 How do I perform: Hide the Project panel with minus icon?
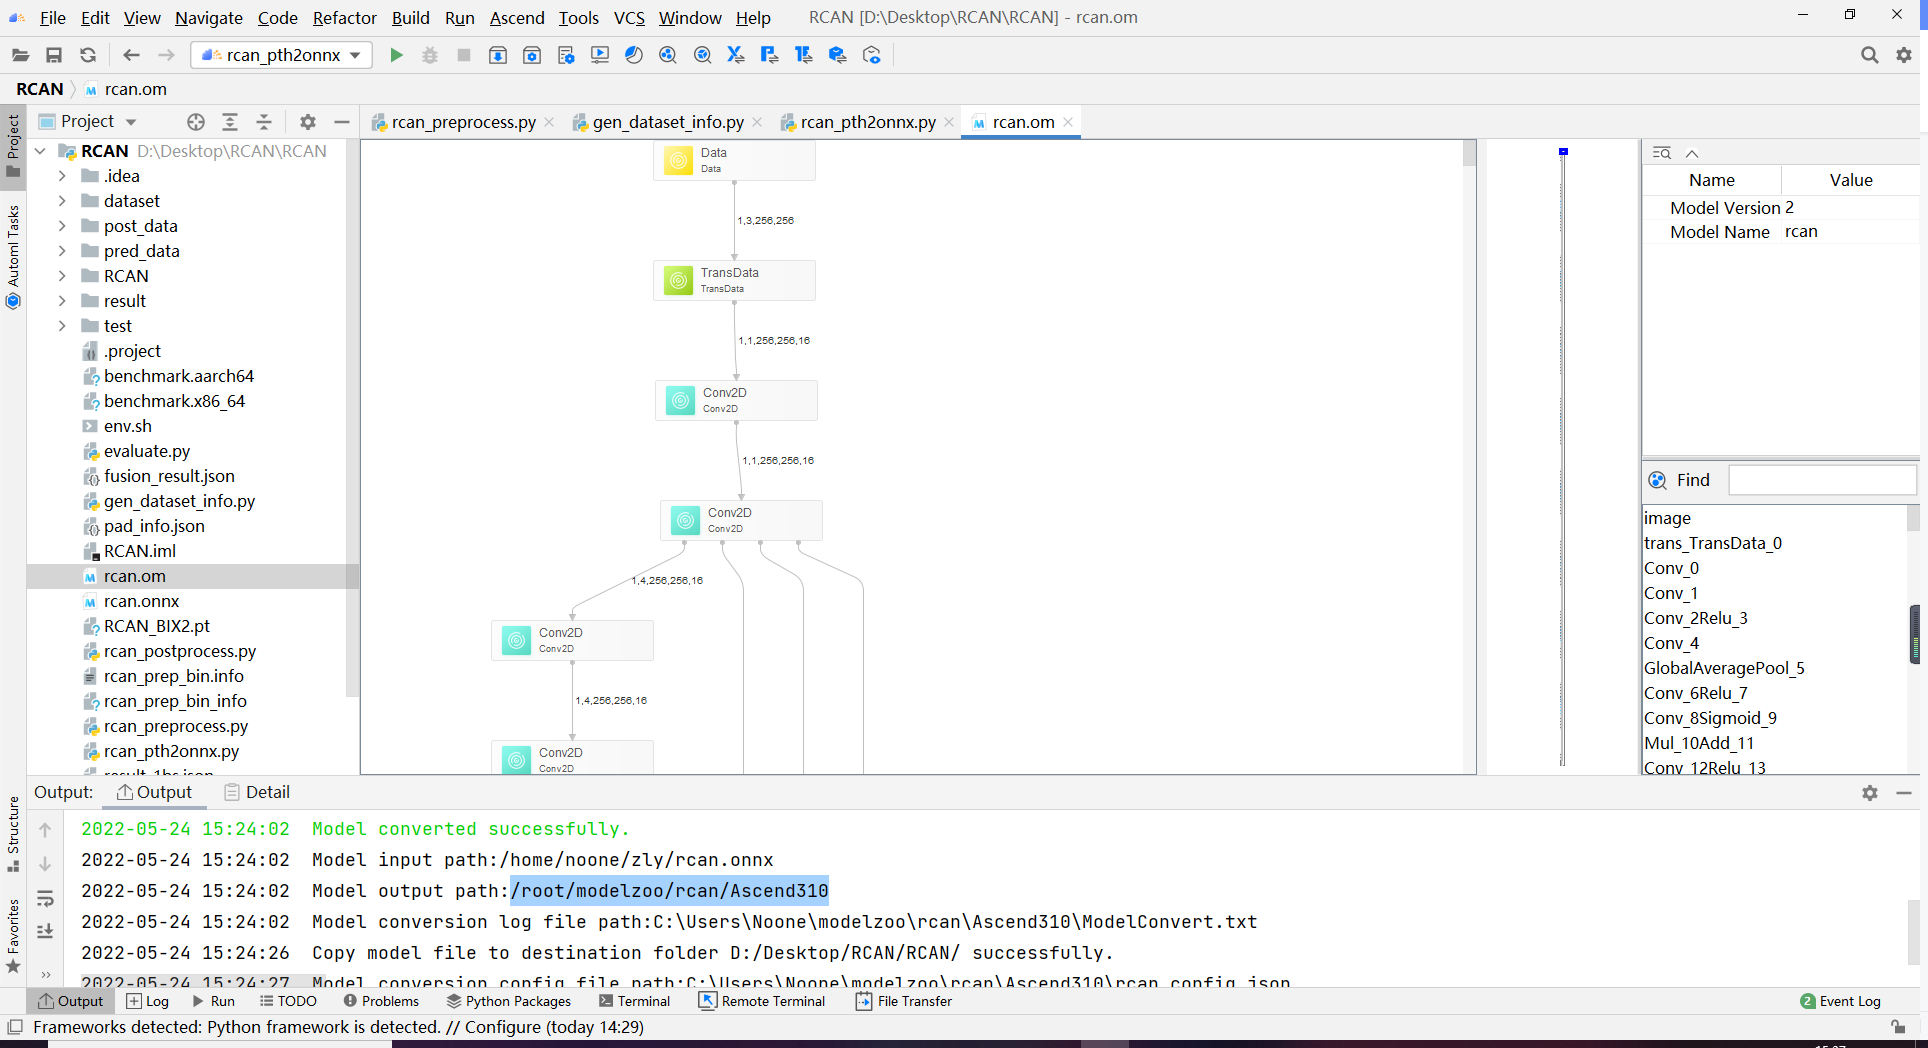342,122
